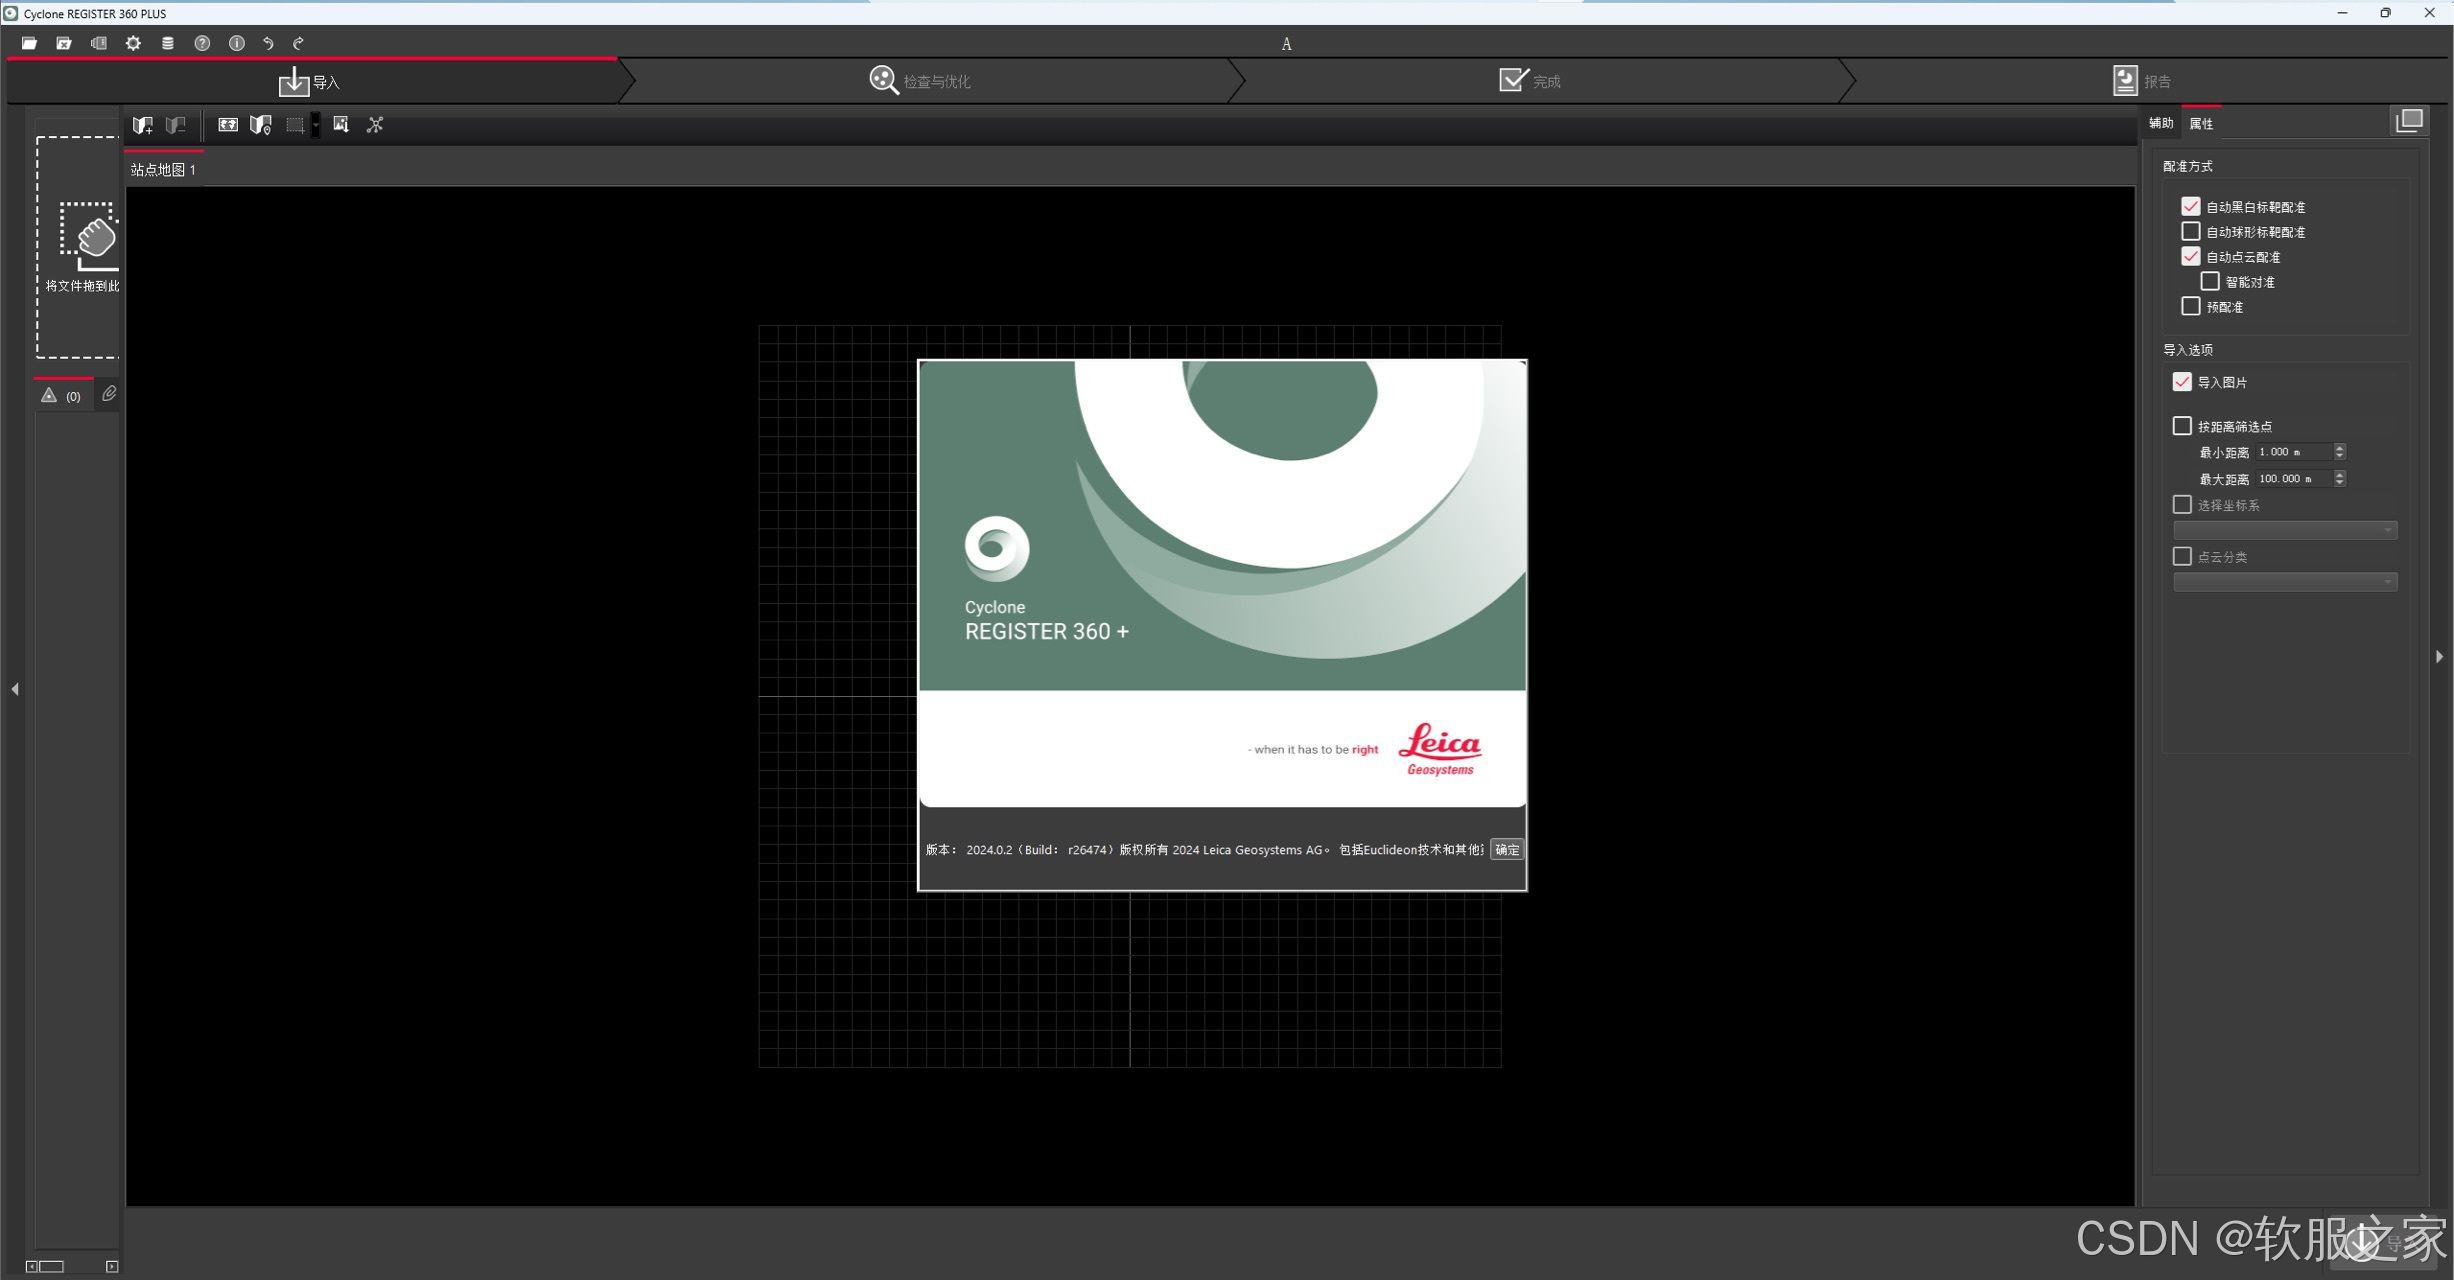Toggle the 导入图片 checkbox

2182,382
